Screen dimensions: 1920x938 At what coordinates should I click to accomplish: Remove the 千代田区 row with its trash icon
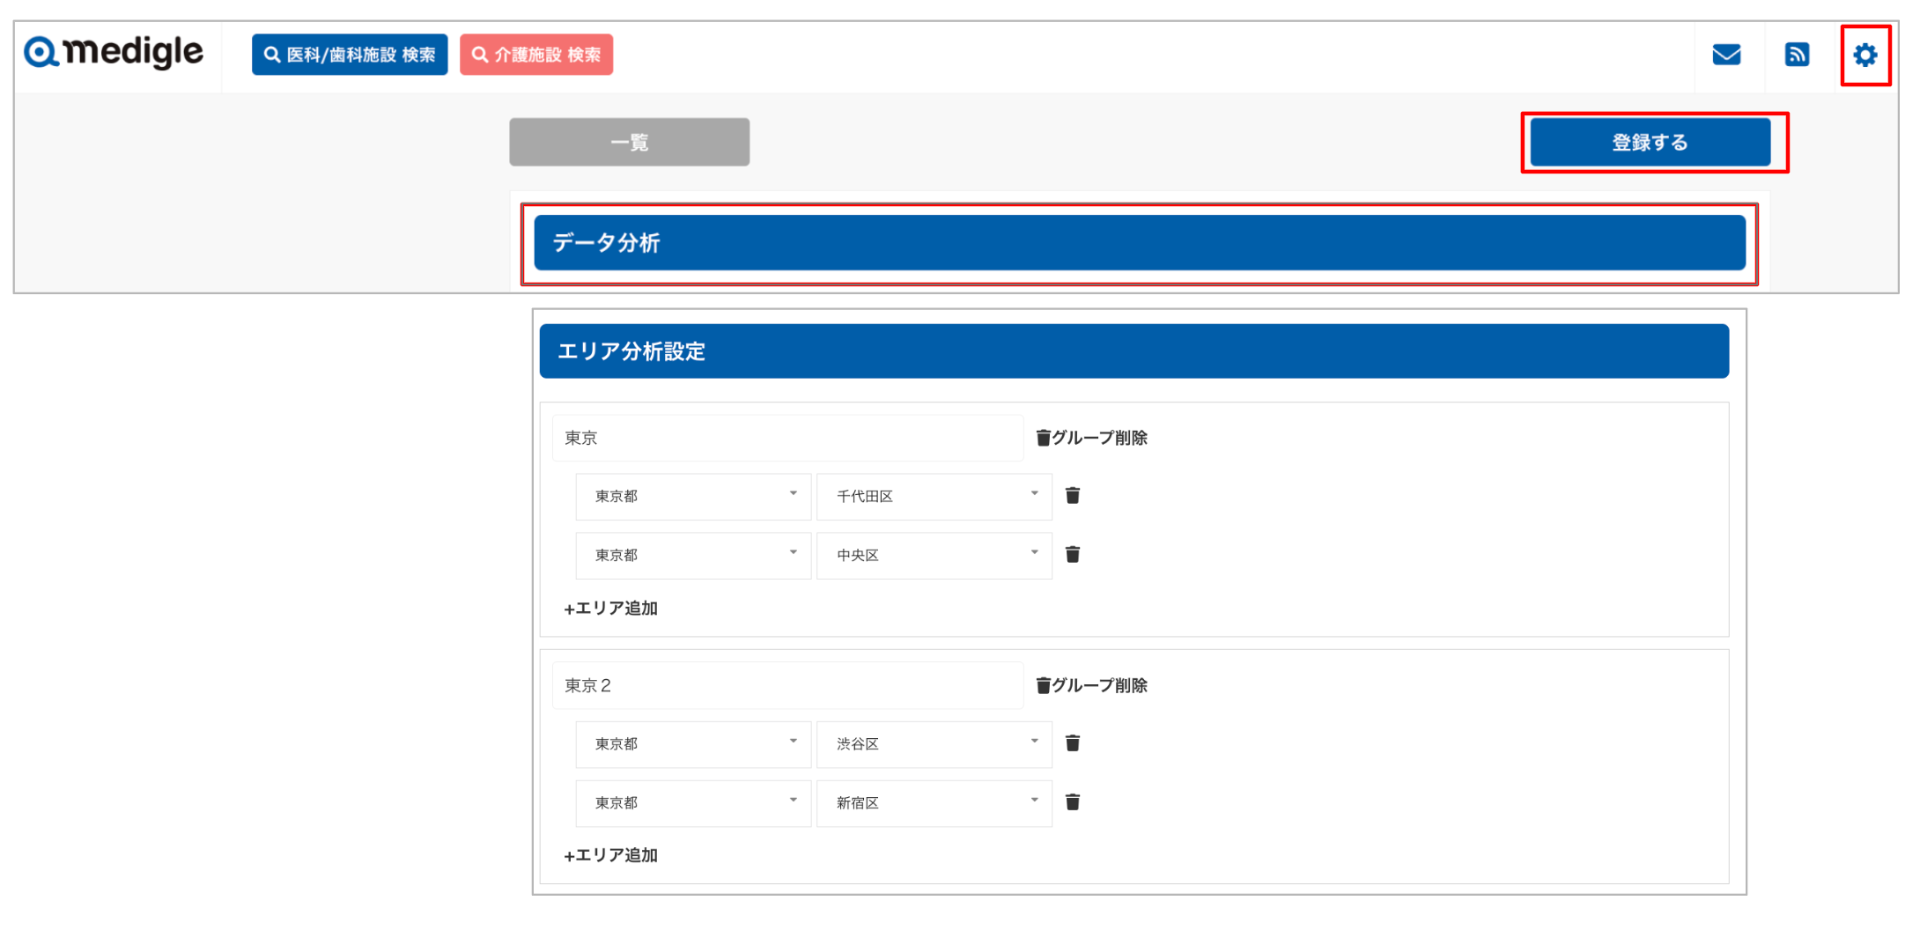pos(1072,494)
